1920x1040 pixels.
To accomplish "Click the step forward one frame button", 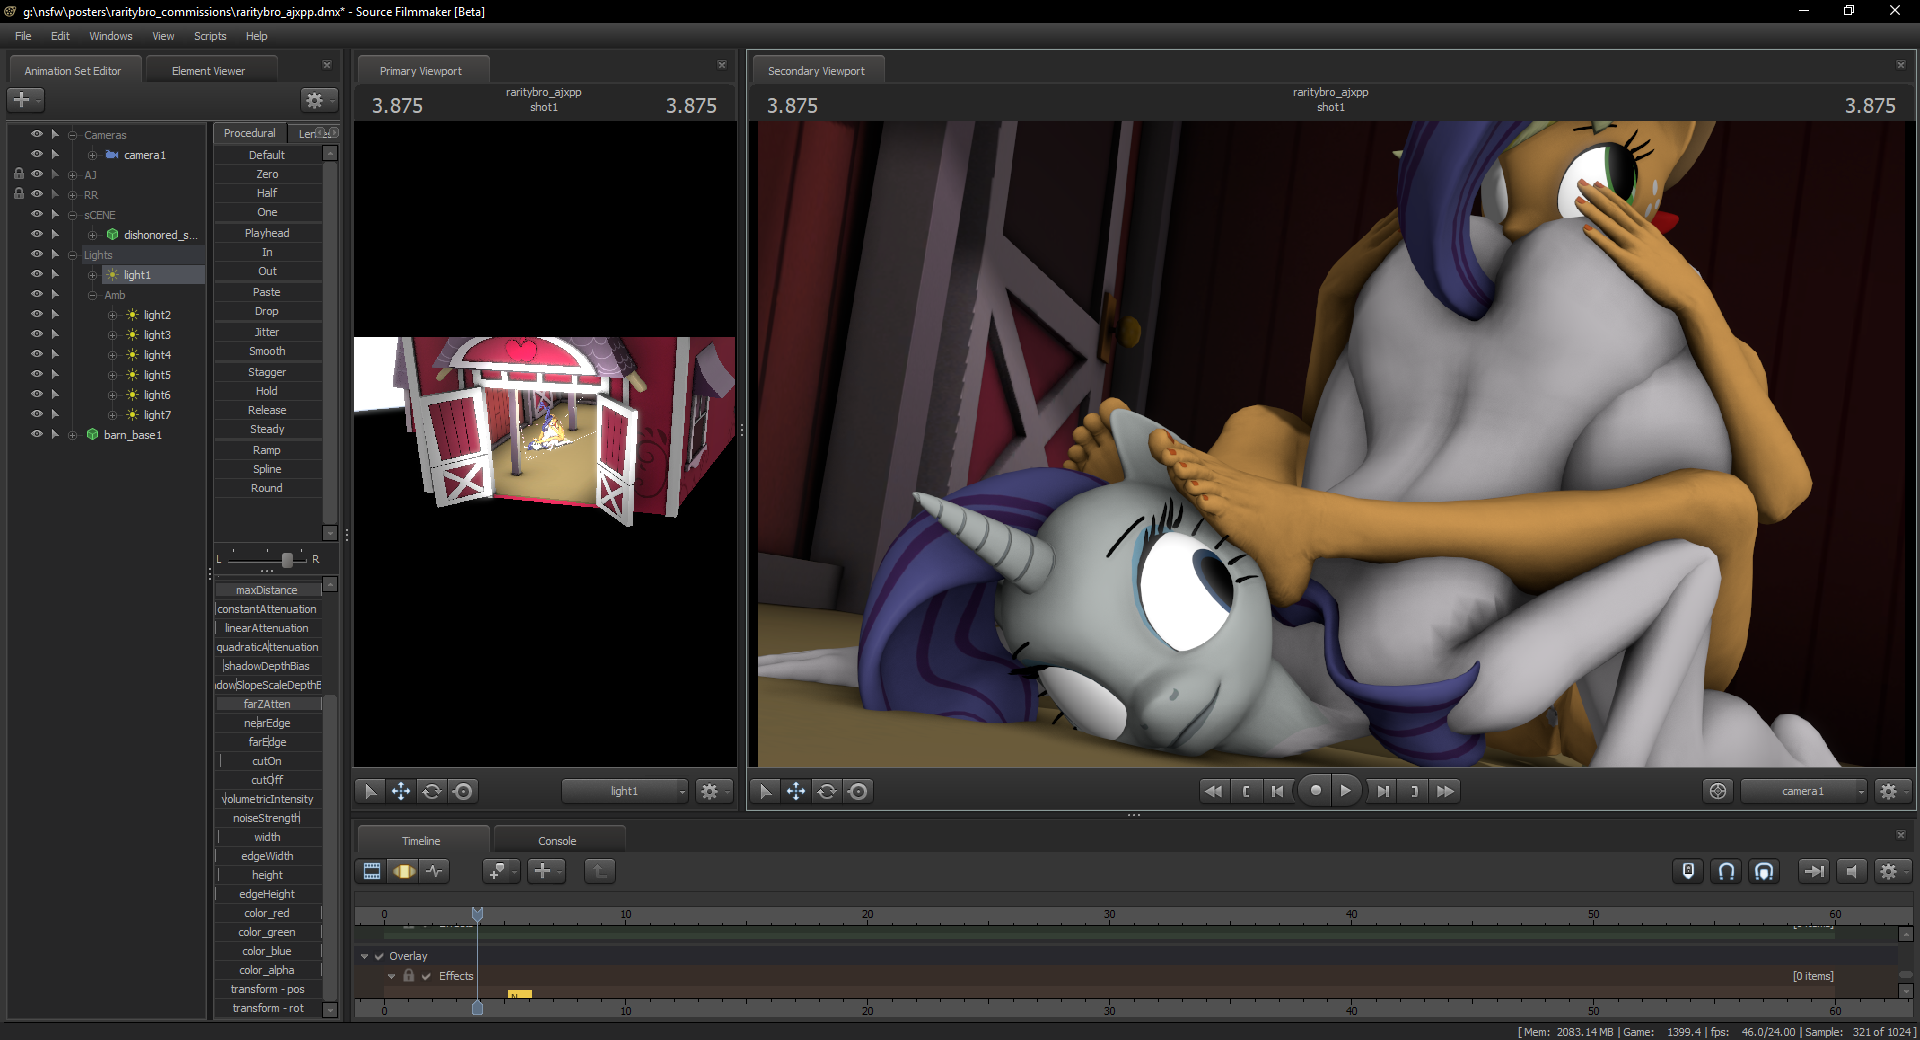I will click(1383, 791).
